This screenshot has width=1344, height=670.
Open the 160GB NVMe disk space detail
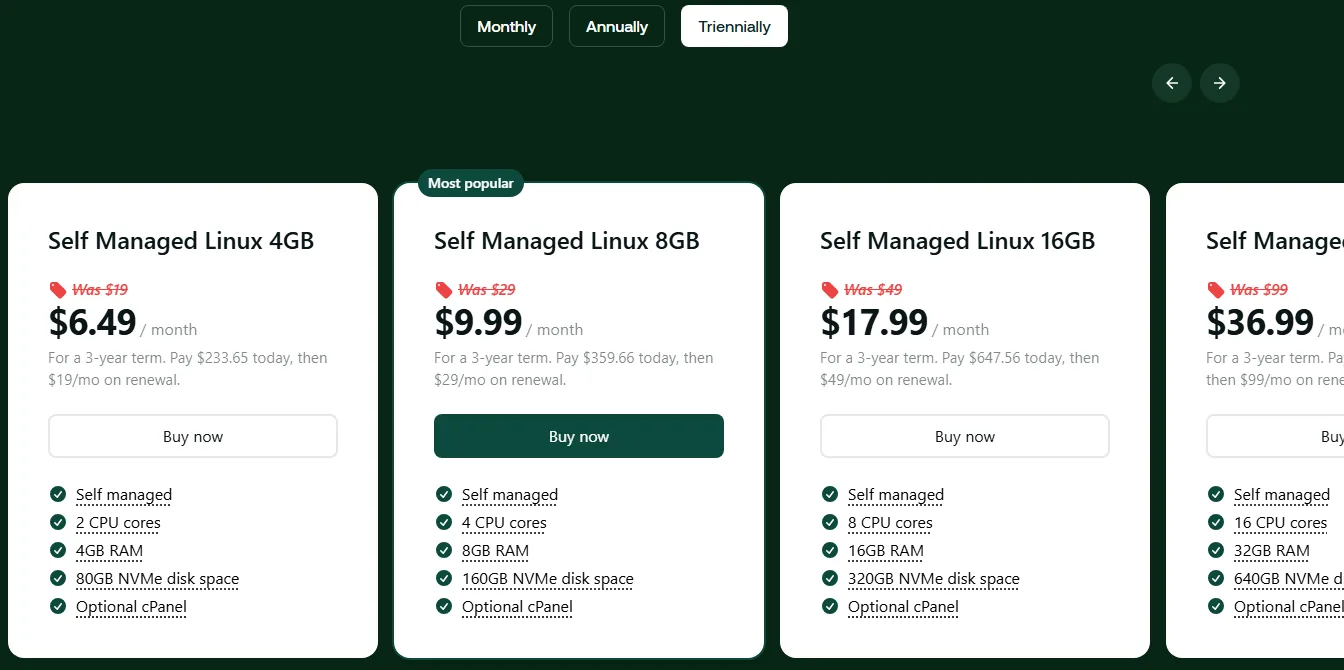pos(548,579)
